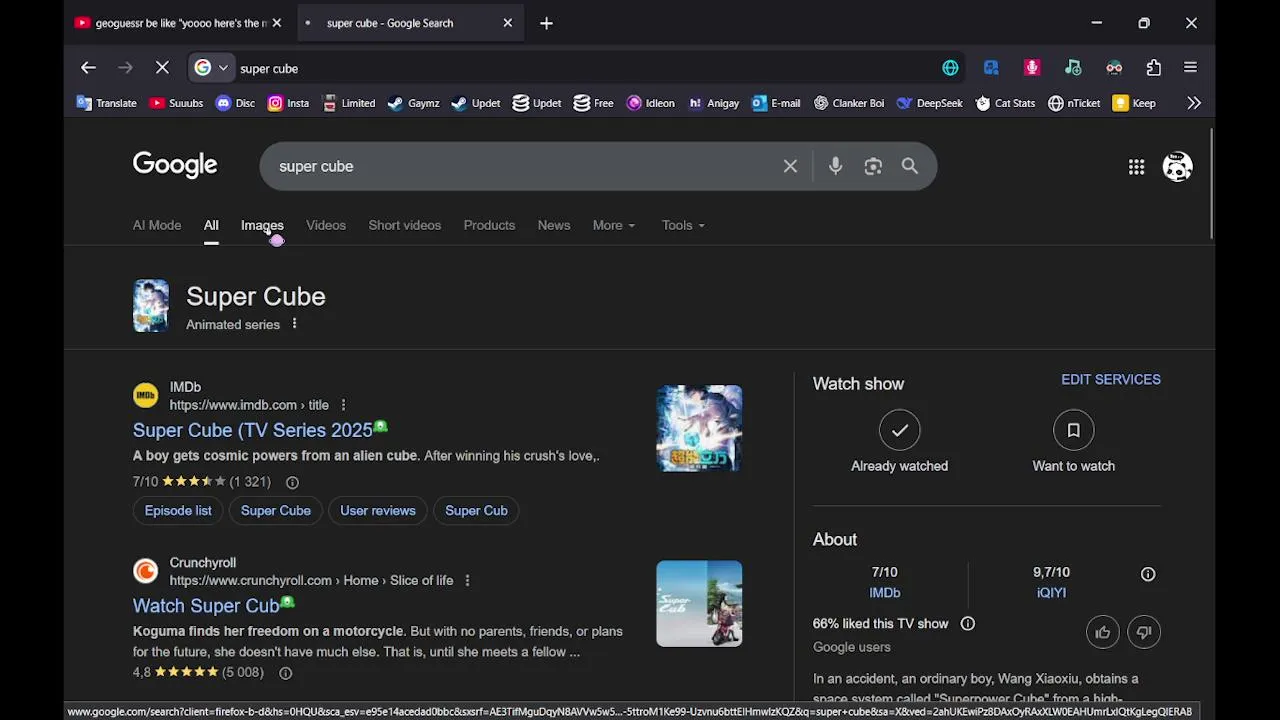Open the Idleon bookmark
The image size is (1280, 720).
[650, 103]
